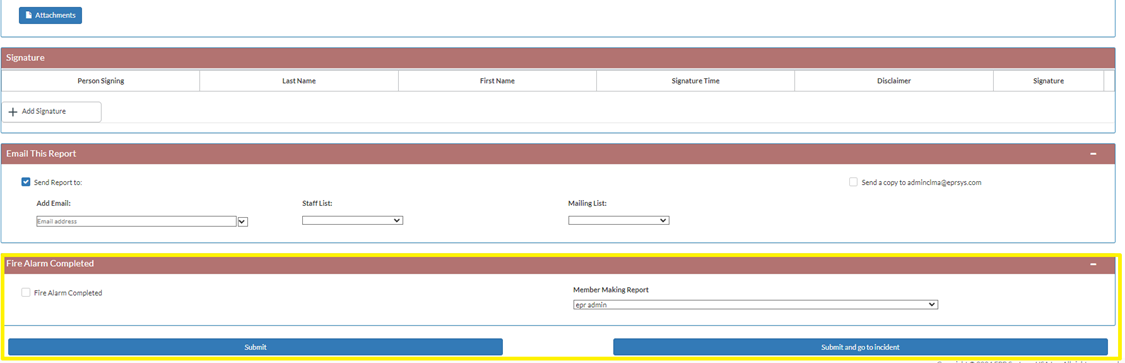Viewport: 1125px width, 363px height.
Task: Click Submit and go to incident
Action: coord(860,347)
